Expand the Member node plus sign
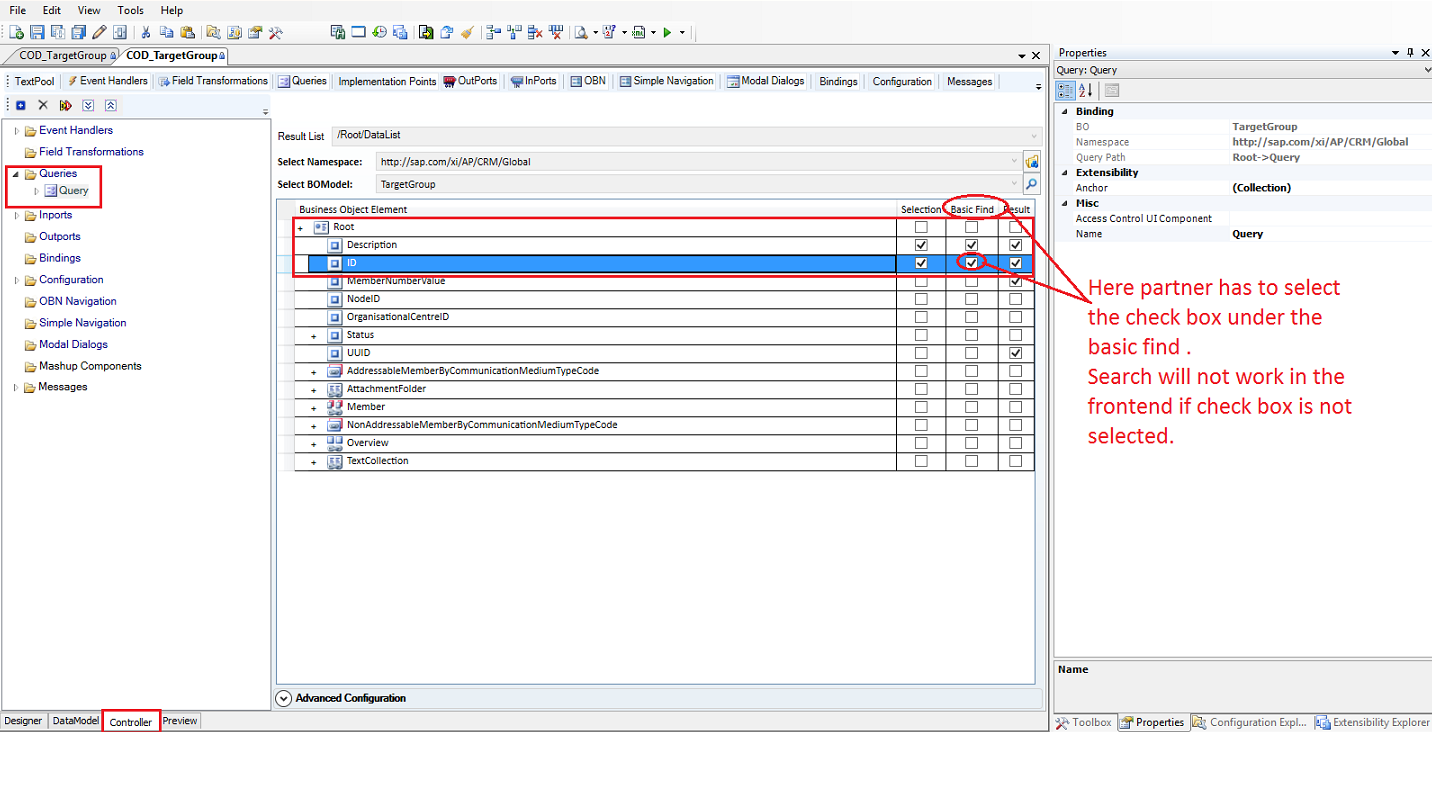 [314, 408]
